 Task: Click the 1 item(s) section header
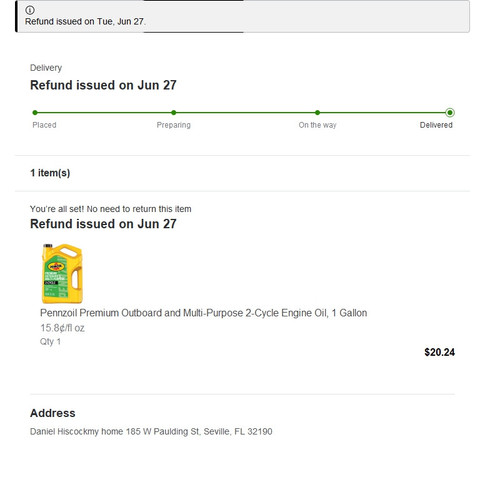coord(50,173)
